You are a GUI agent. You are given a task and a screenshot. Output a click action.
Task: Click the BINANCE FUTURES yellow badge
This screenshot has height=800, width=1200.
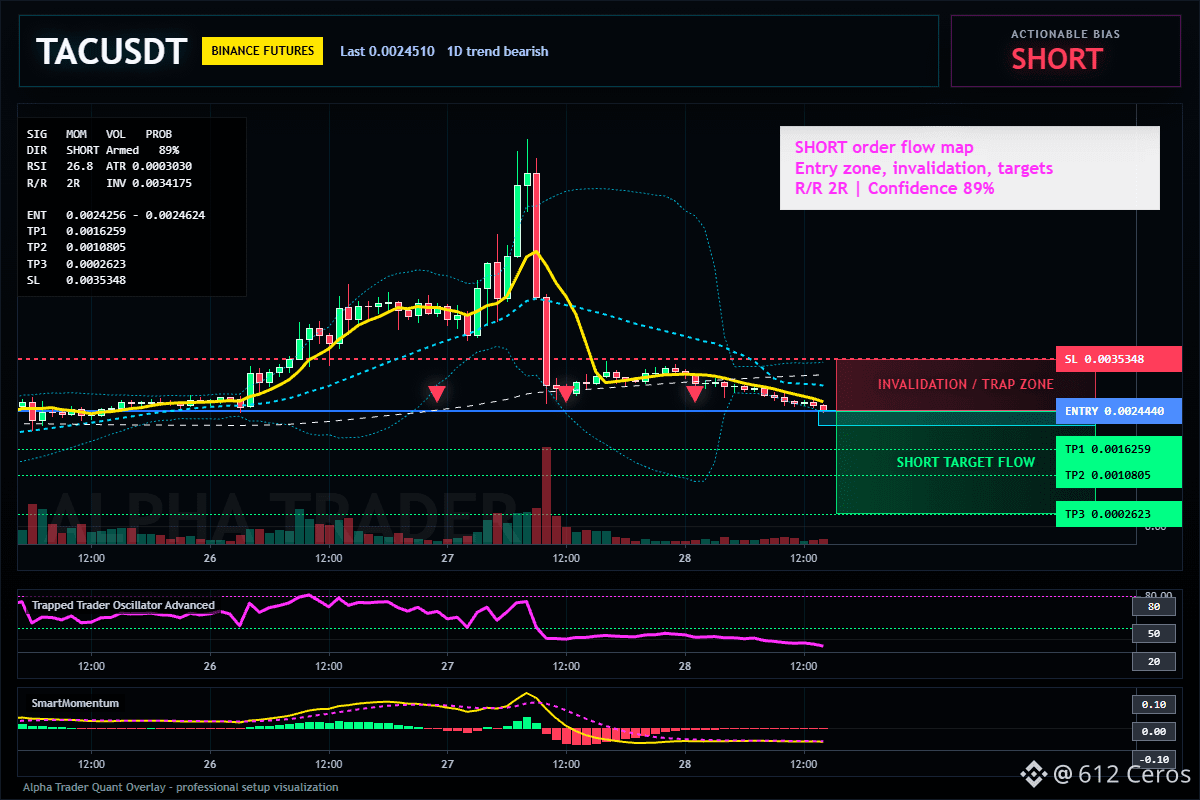pyautogui.click(x=262, y=51)
